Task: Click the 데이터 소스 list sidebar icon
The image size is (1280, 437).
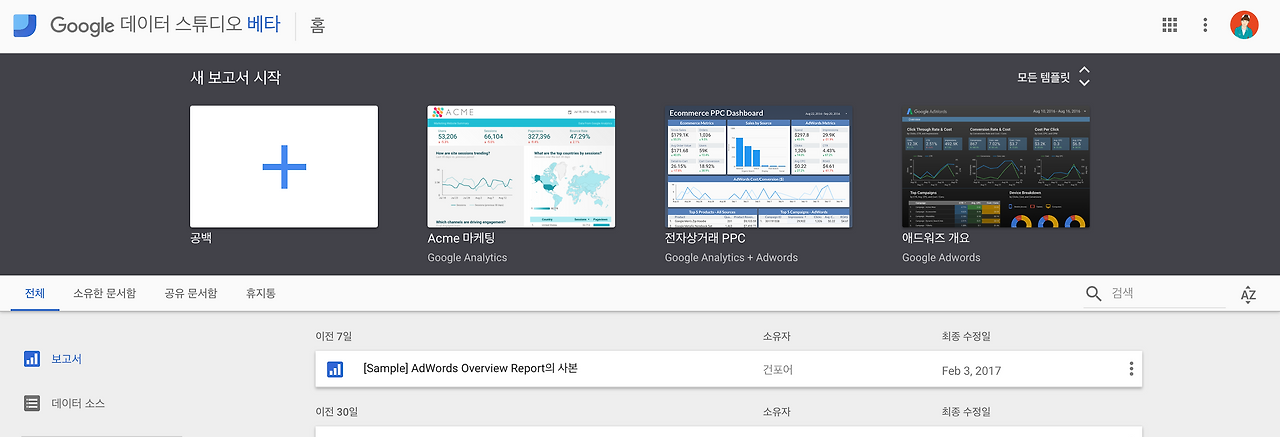Action: coord(31,403)
